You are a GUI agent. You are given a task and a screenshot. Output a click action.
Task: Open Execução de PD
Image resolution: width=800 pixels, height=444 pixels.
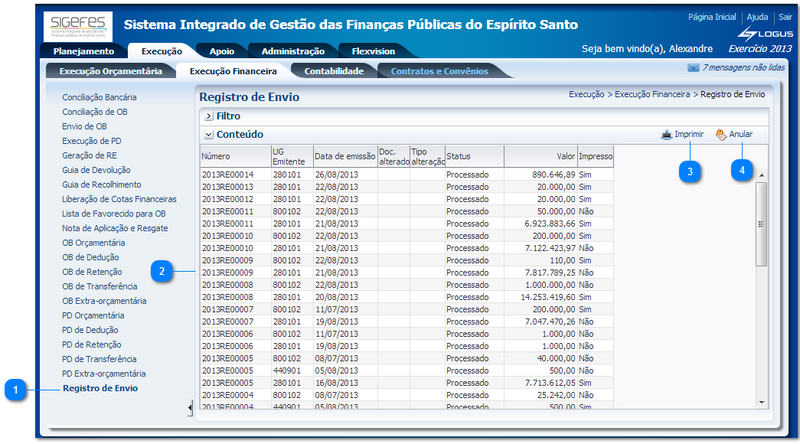click(92, 141)
